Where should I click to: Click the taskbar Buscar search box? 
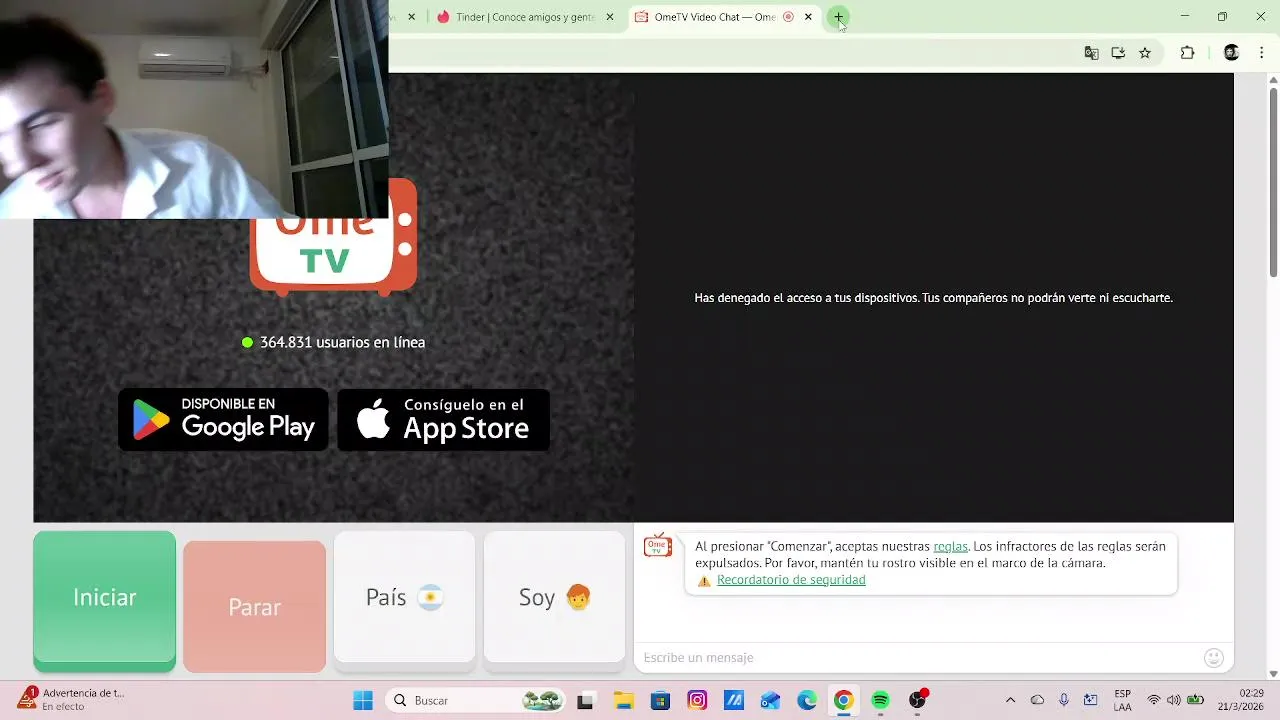478,700
